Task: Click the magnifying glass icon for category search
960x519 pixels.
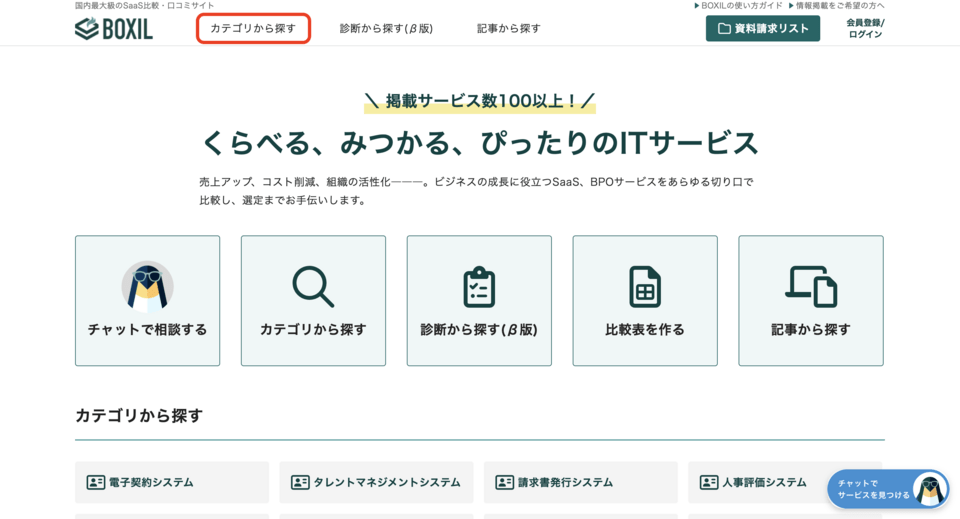Action: [313, 287]
